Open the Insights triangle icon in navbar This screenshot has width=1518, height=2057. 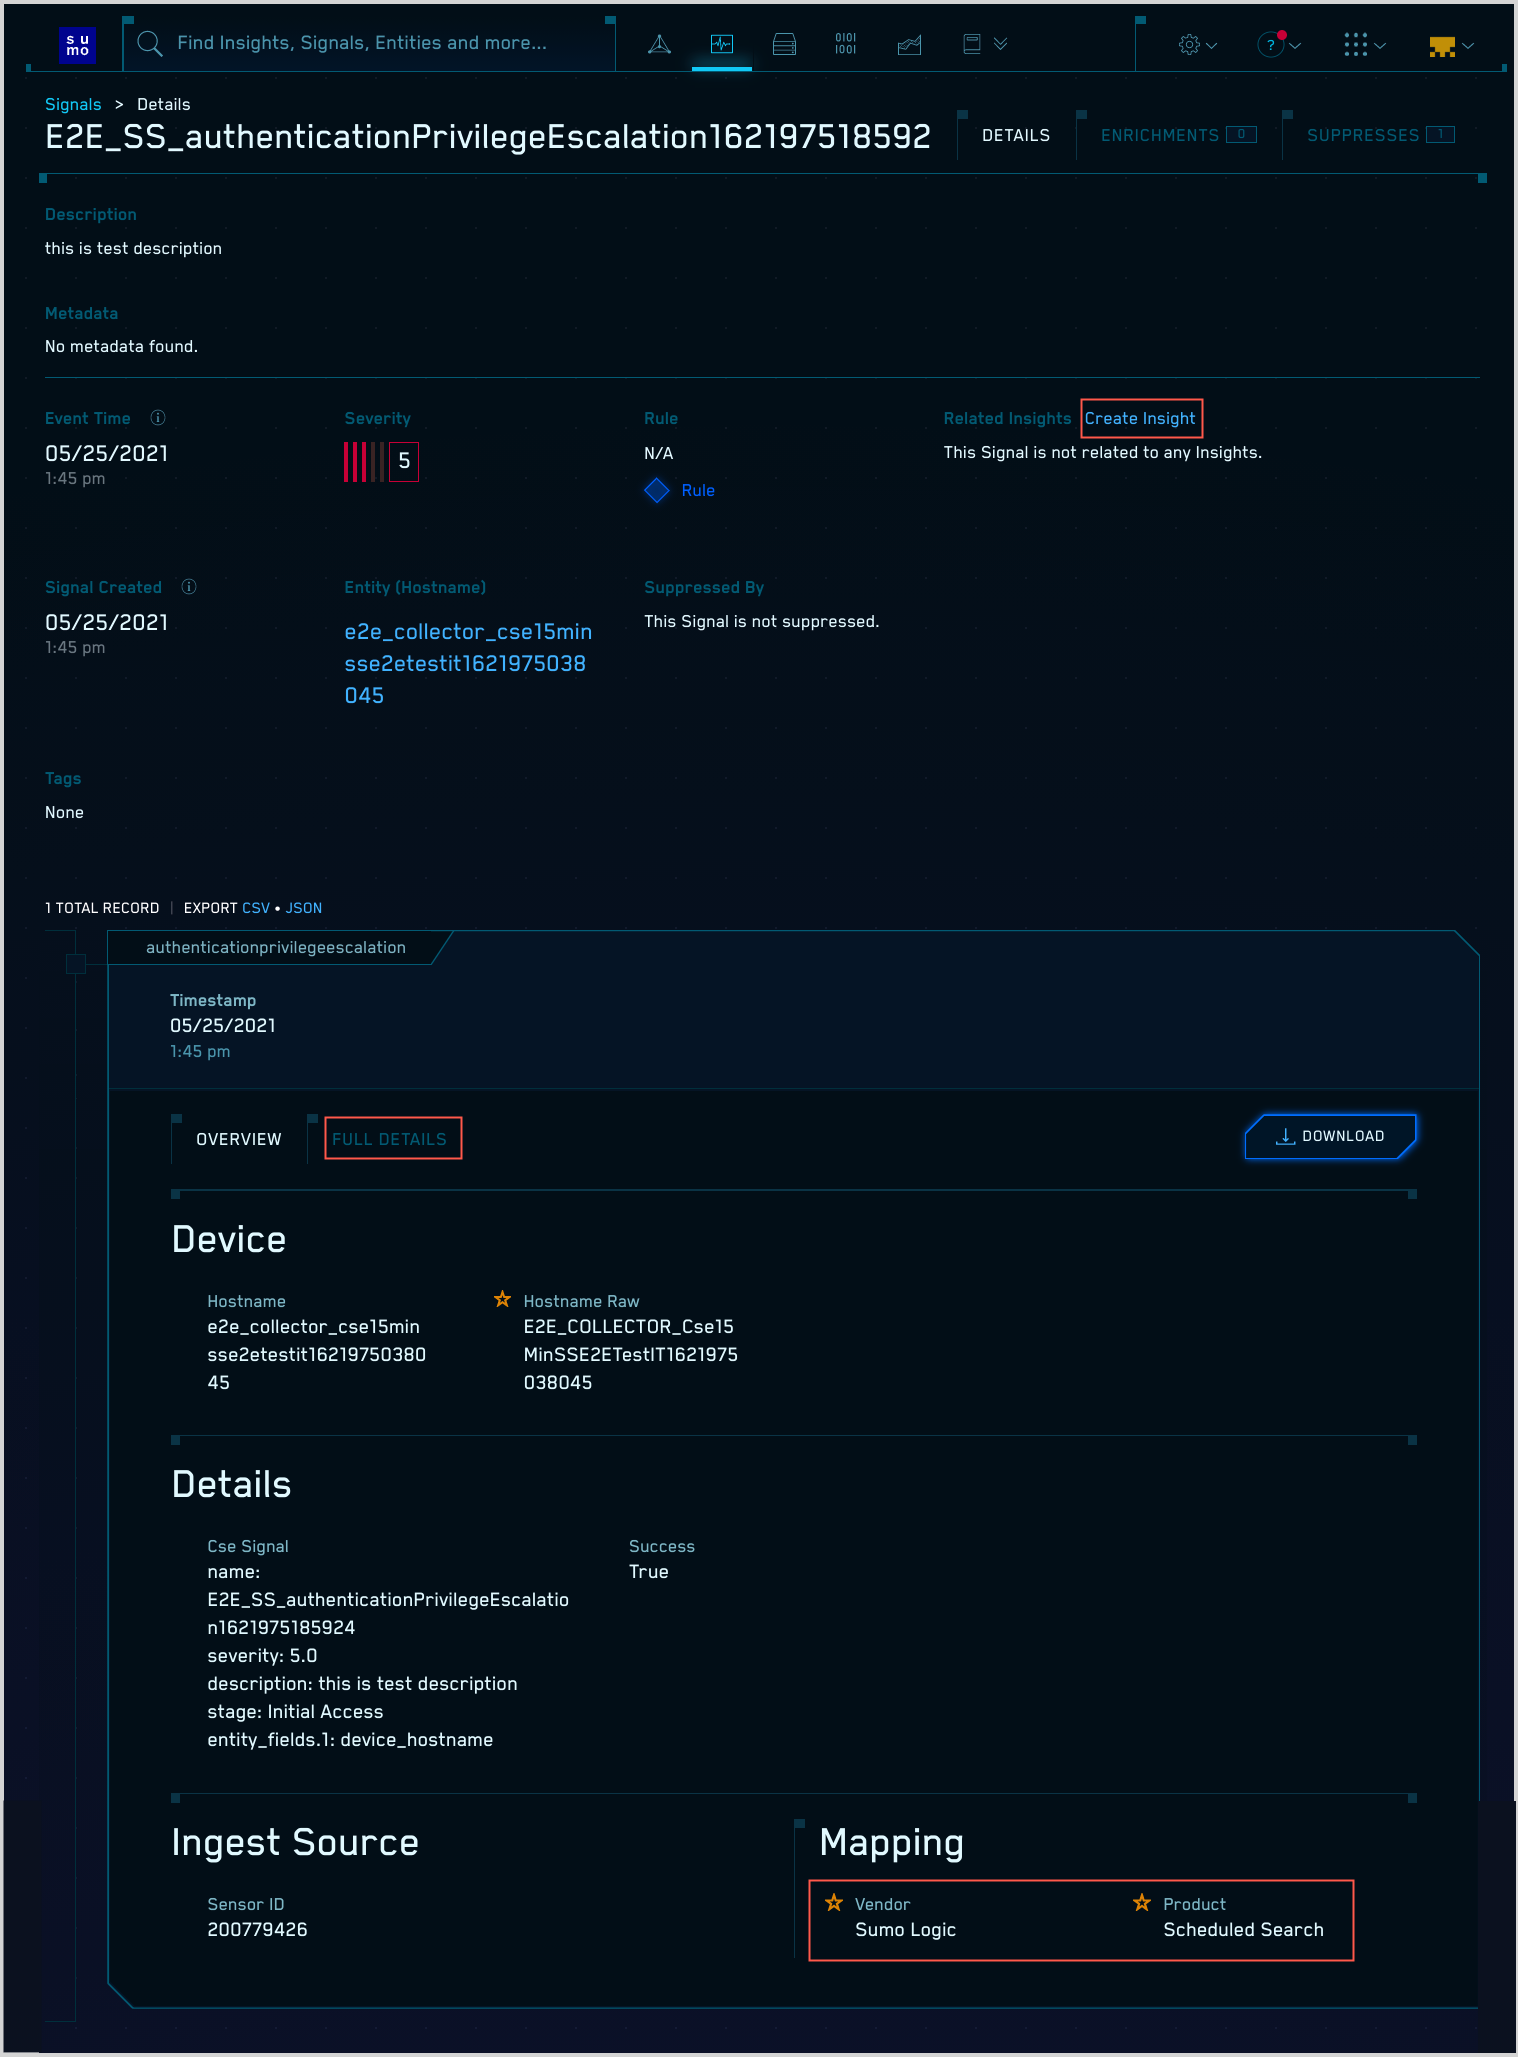pyautogui.click(x=659, y=44)
